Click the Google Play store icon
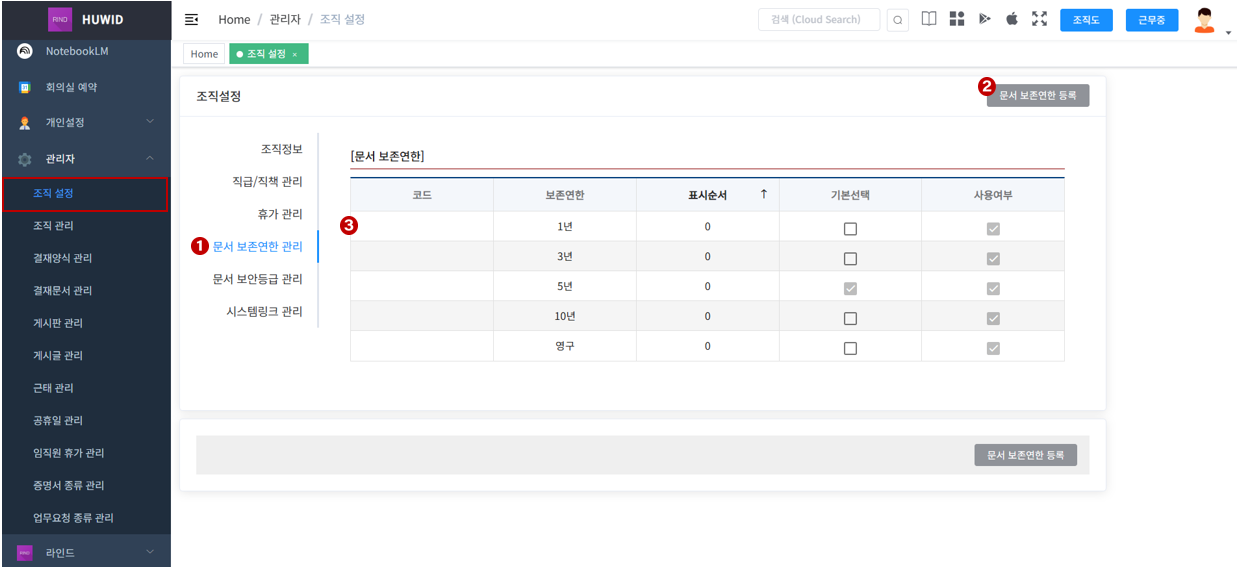This screenshot has width=1239, height=567. (984, 19)
